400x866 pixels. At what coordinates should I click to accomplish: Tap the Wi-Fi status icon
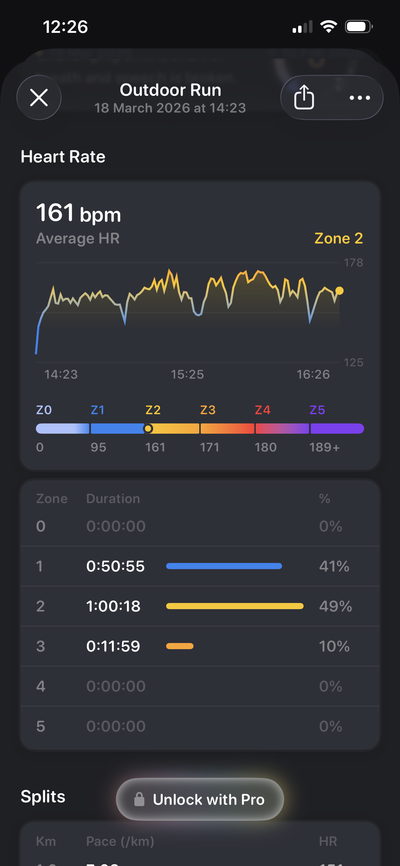click(329, 27)
